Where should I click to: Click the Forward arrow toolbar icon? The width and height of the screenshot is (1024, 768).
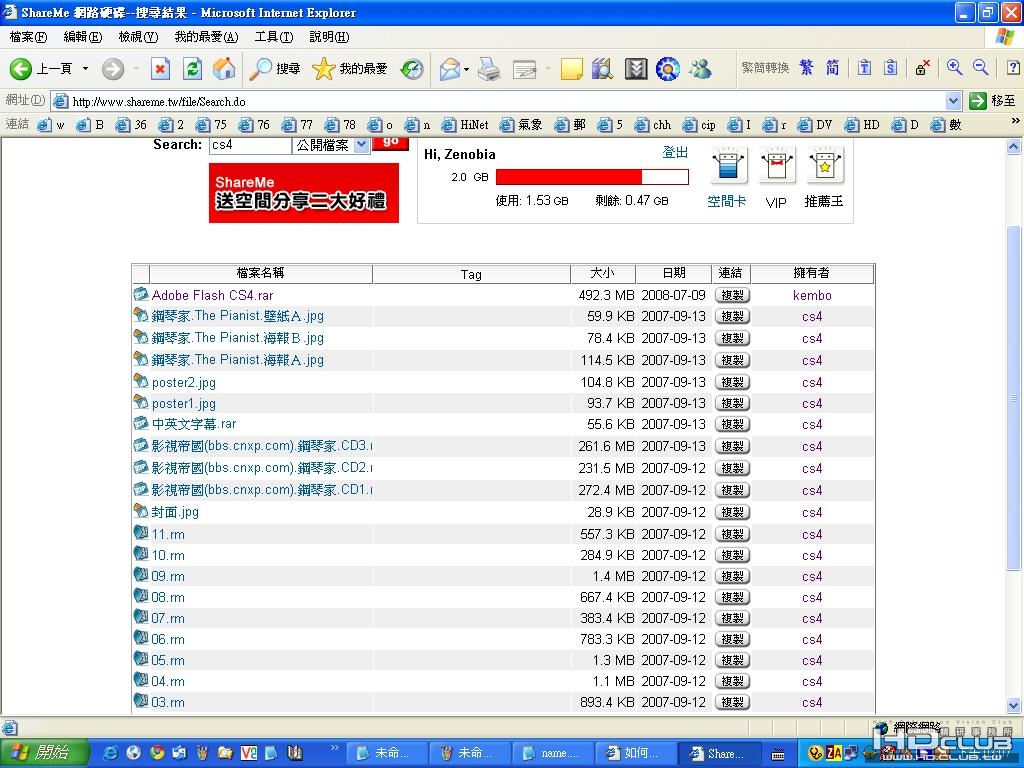[112, 69]
